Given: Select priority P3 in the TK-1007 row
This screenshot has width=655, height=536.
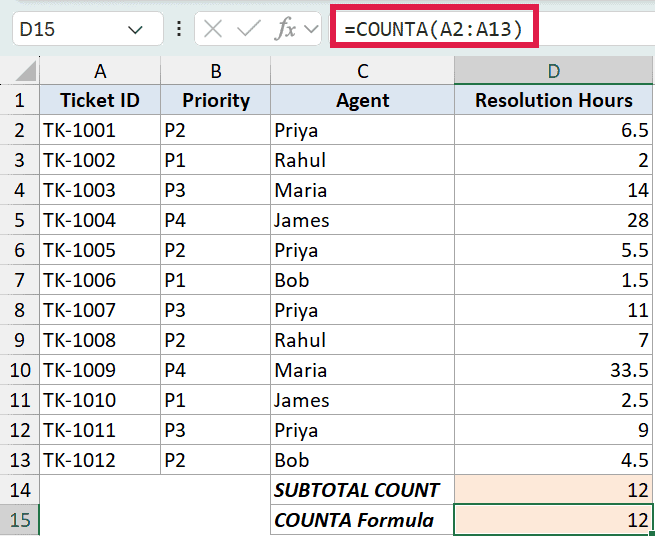Looking at the screenshot, I should coord(216,310).
